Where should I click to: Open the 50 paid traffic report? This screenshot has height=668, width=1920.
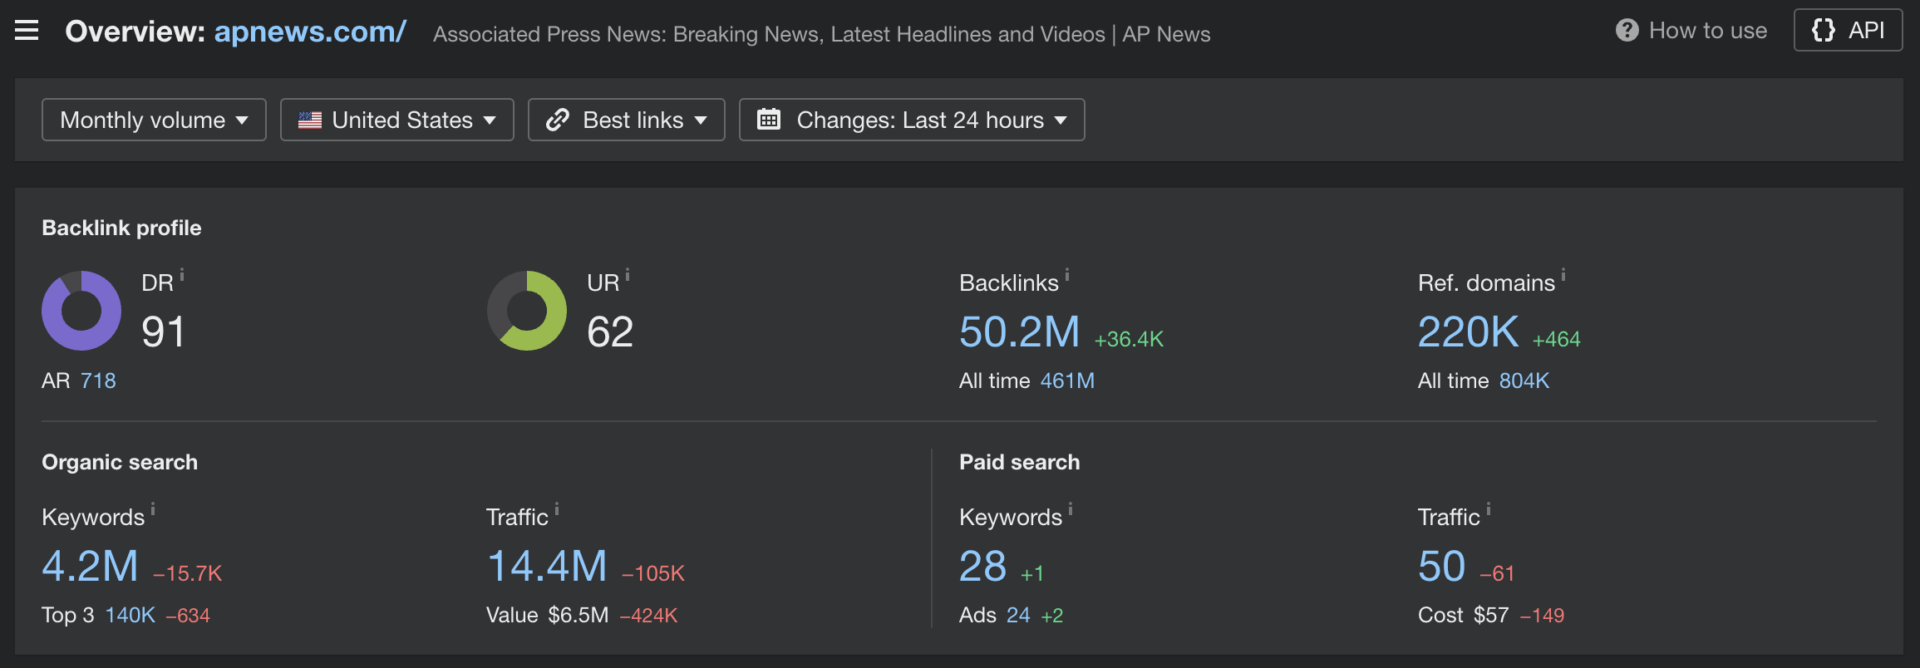click(x=1442, y=567)
